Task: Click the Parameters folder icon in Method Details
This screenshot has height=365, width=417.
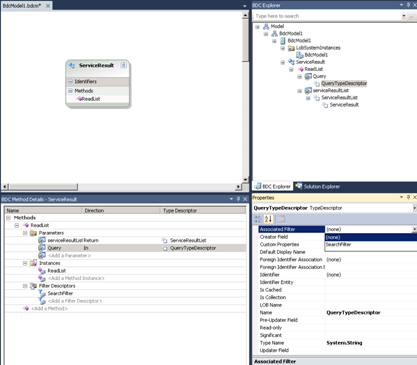Action: click(33, 233)
